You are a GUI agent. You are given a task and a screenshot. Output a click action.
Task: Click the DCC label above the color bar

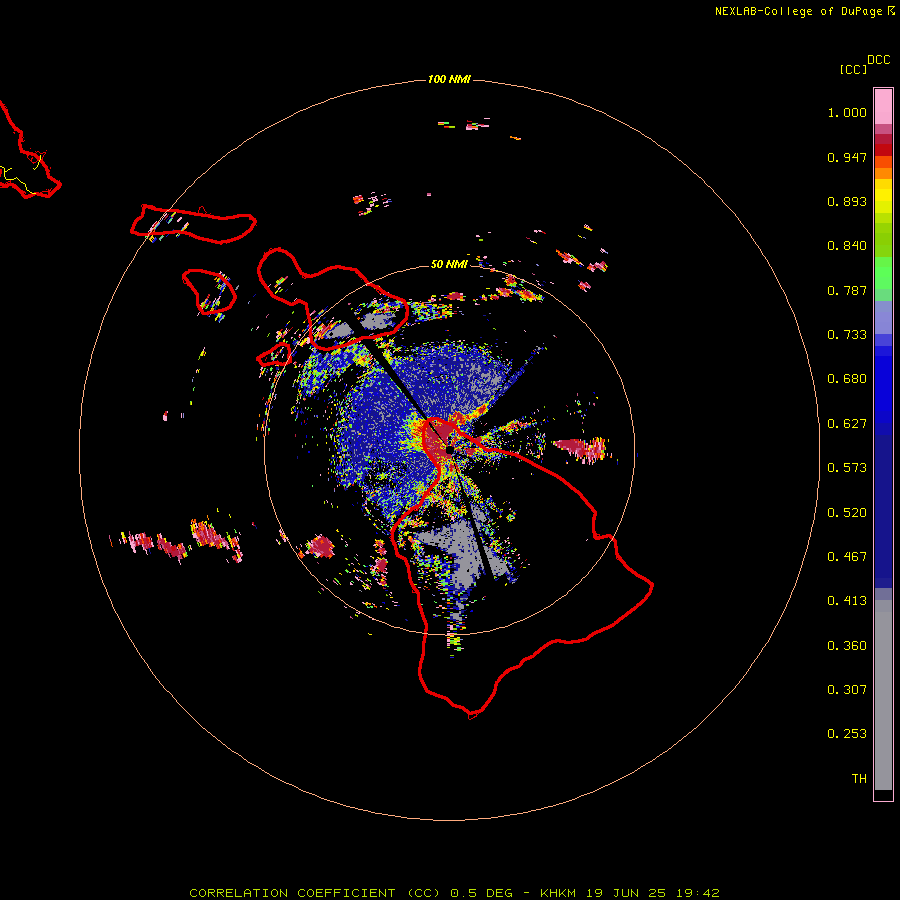(879, 60)
